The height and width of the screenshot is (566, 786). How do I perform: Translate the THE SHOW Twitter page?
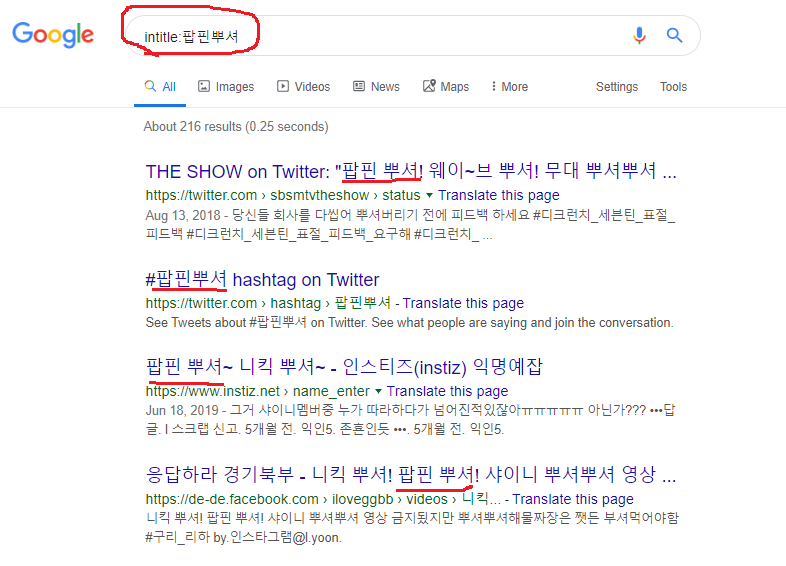(499, 195)
